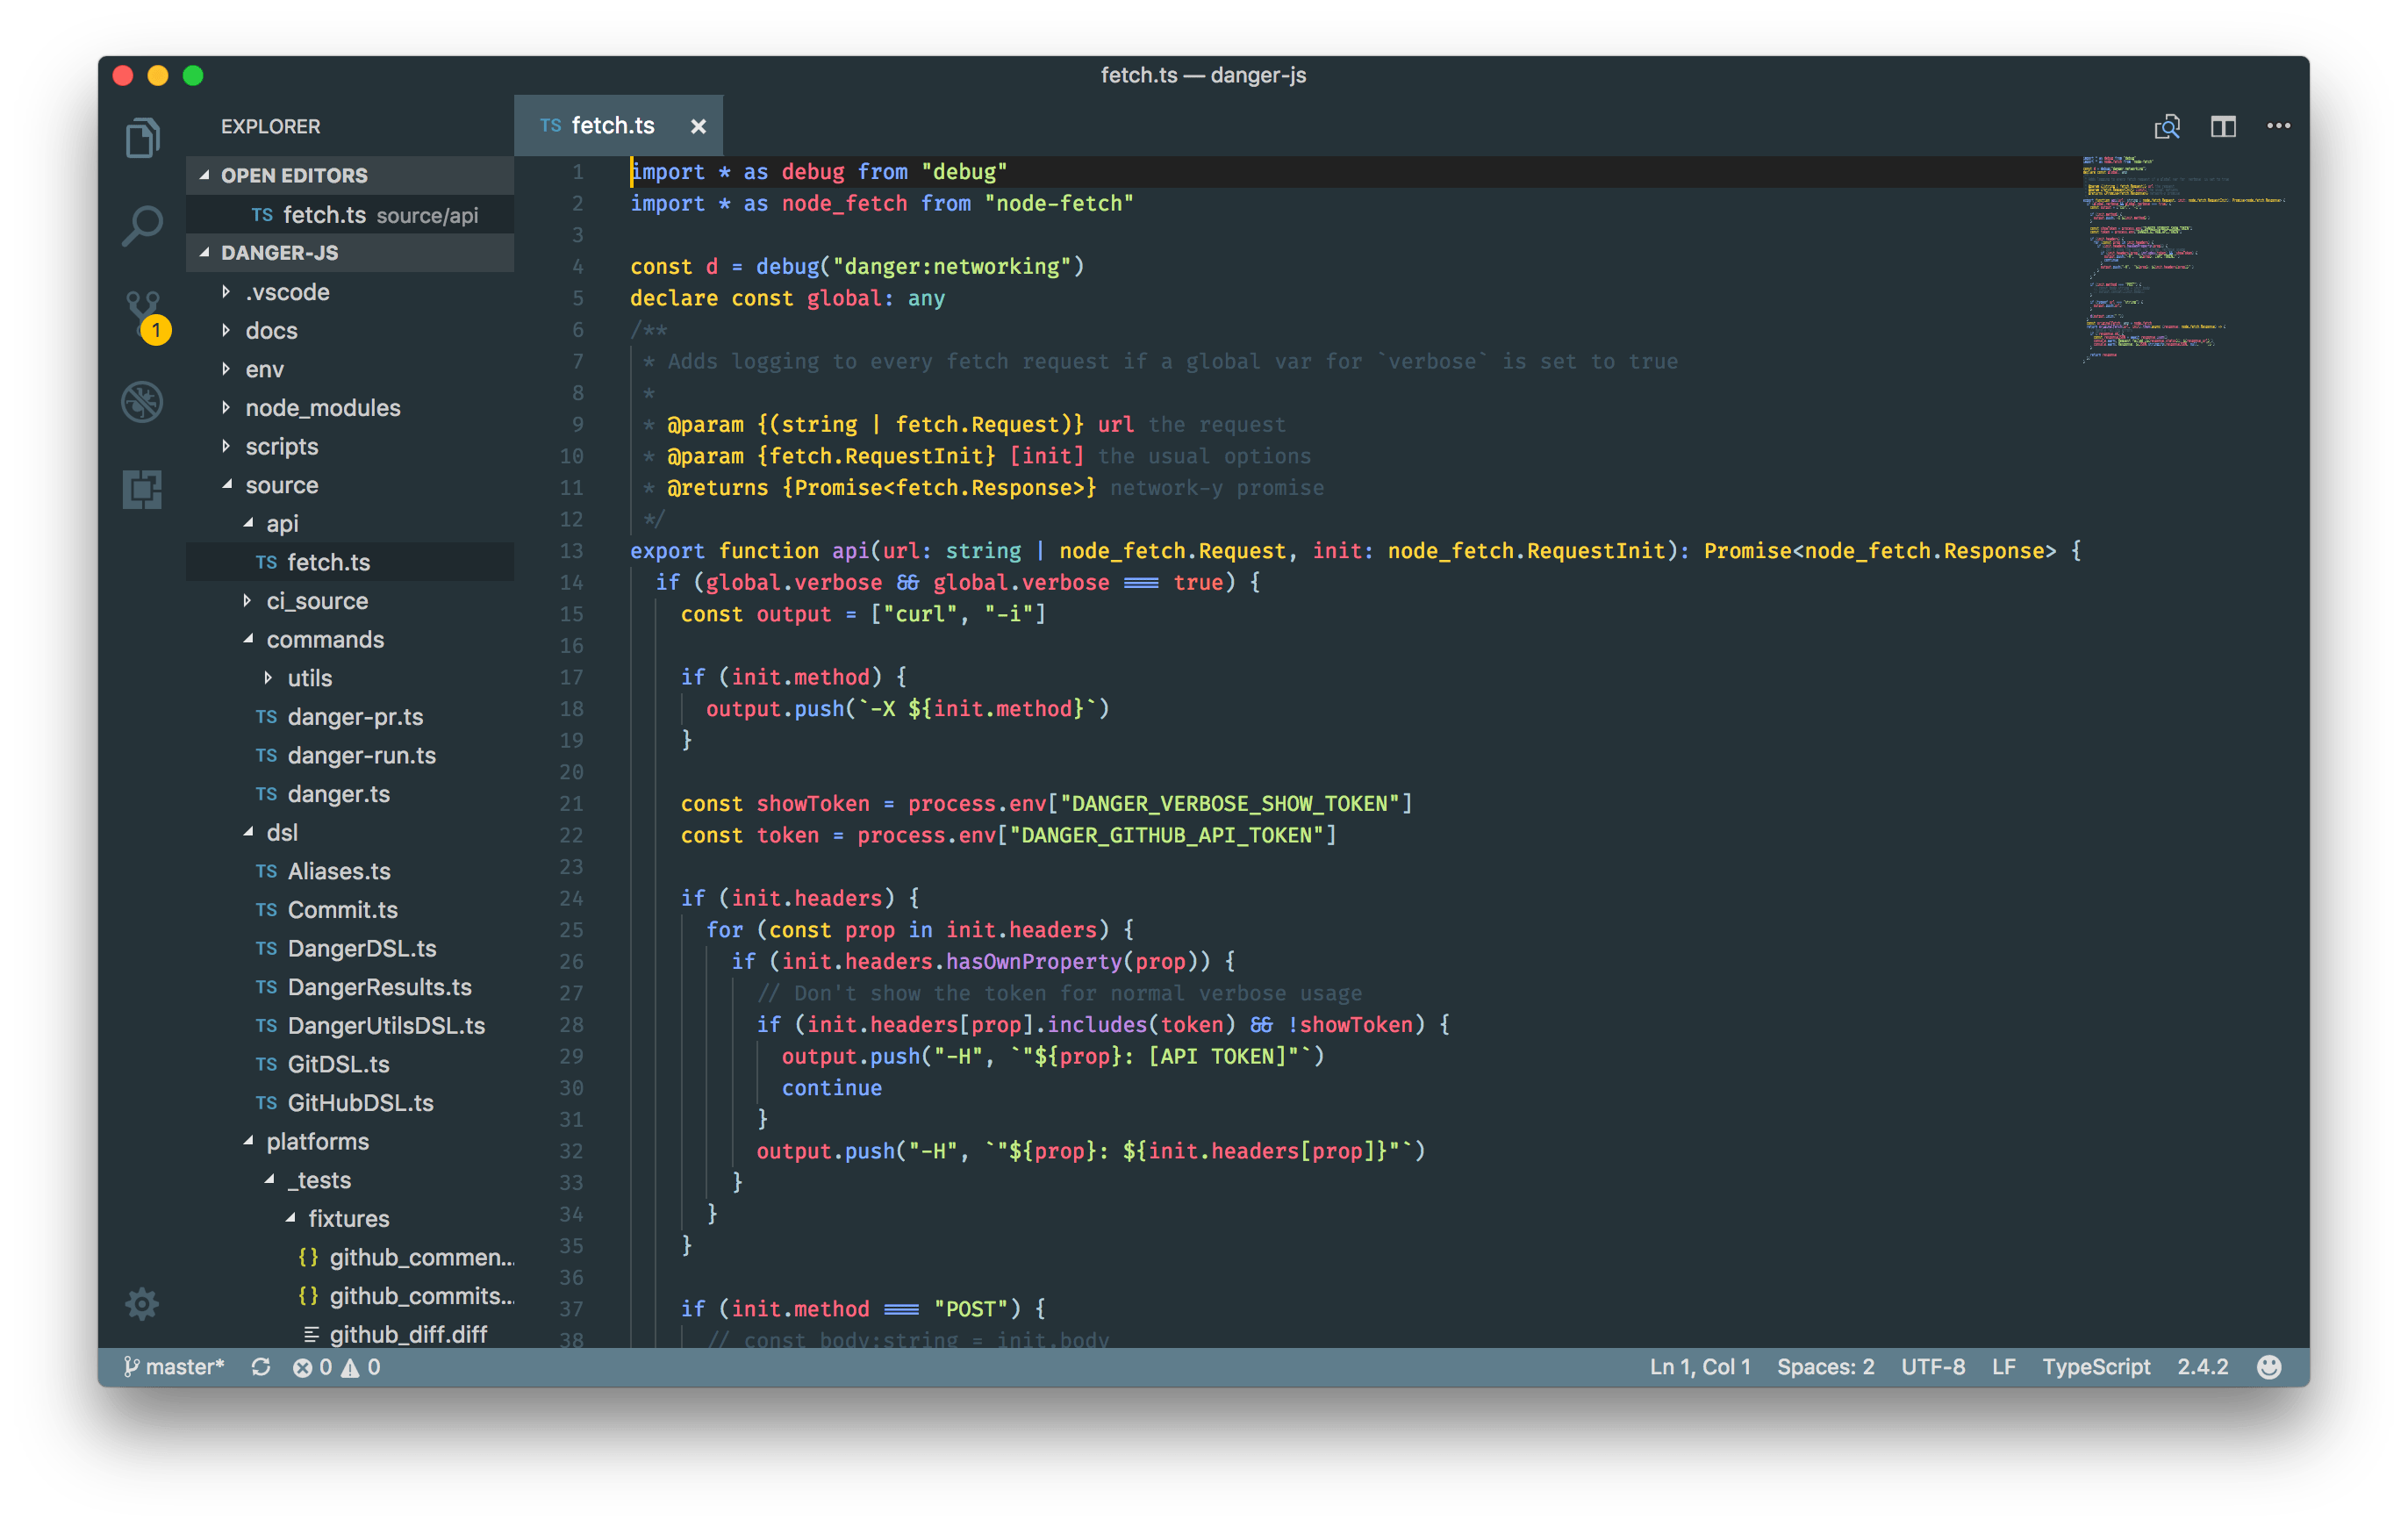Open the Extensions view
Image resolution: width=2408 pixels, height=1527 pixels.
click(142, 489)
